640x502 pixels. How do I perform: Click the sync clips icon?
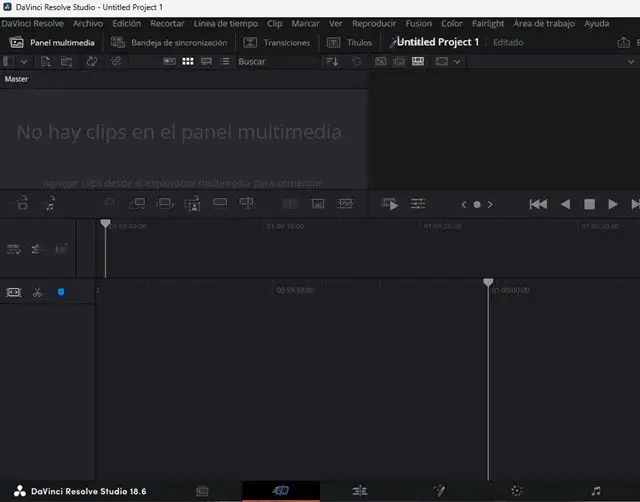92,62
